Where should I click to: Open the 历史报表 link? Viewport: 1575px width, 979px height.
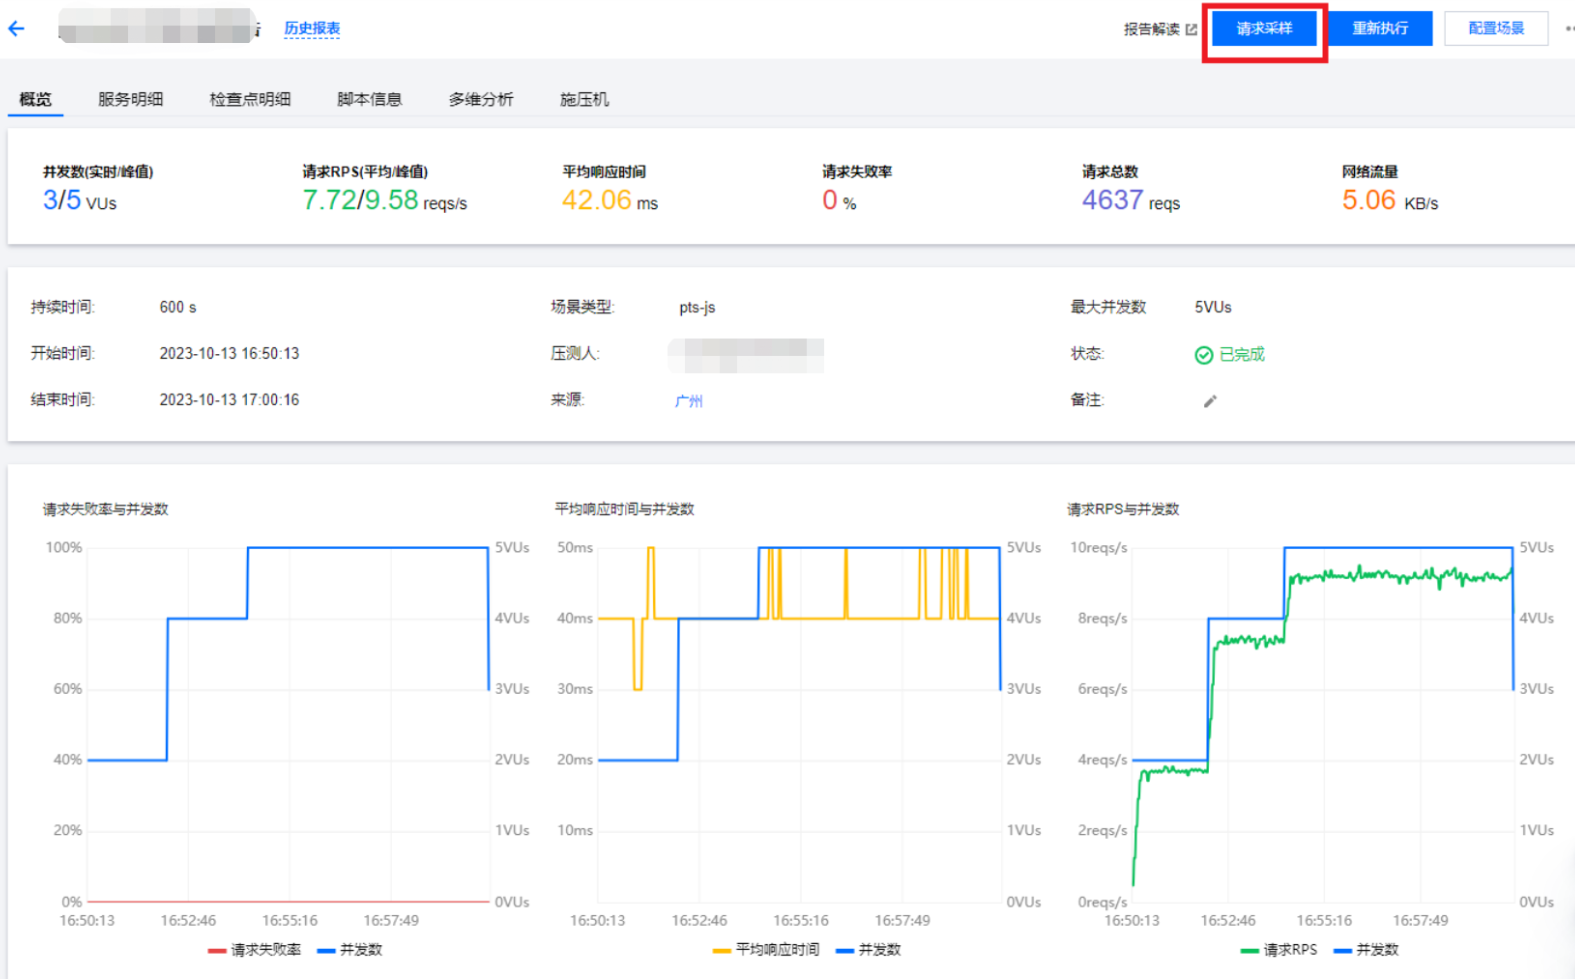pyautogui.click(x=312, y=29)
